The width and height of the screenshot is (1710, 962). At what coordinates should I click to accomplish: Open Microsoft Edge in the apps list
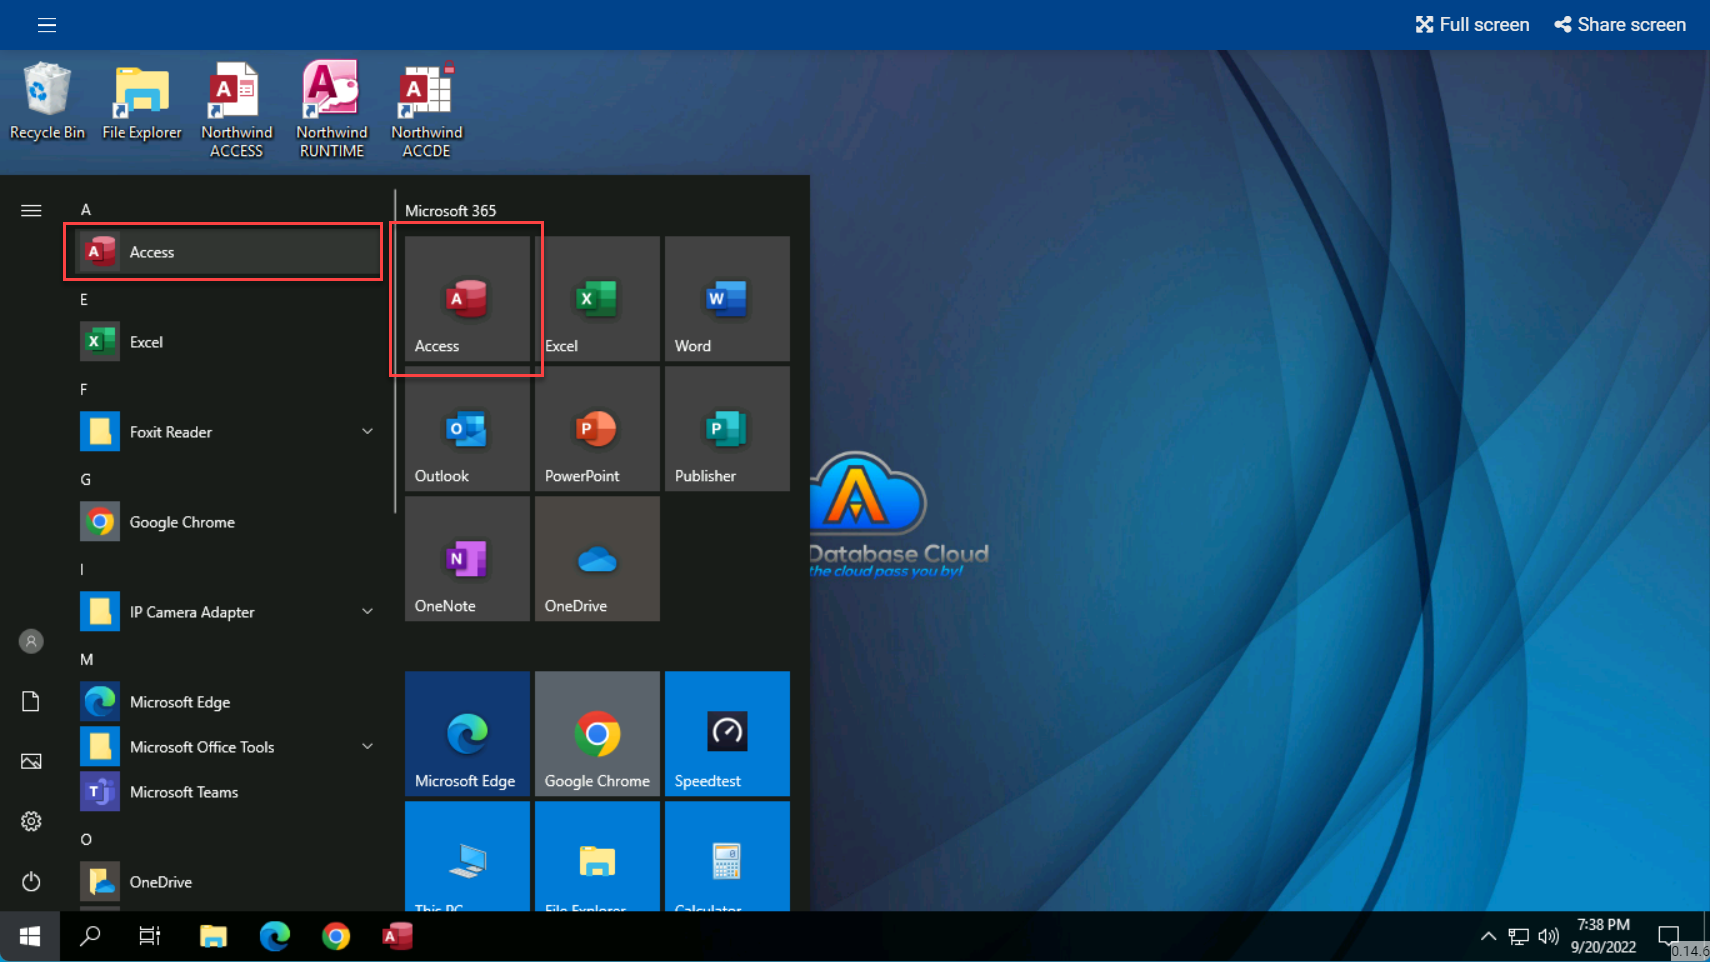(230, 702)
